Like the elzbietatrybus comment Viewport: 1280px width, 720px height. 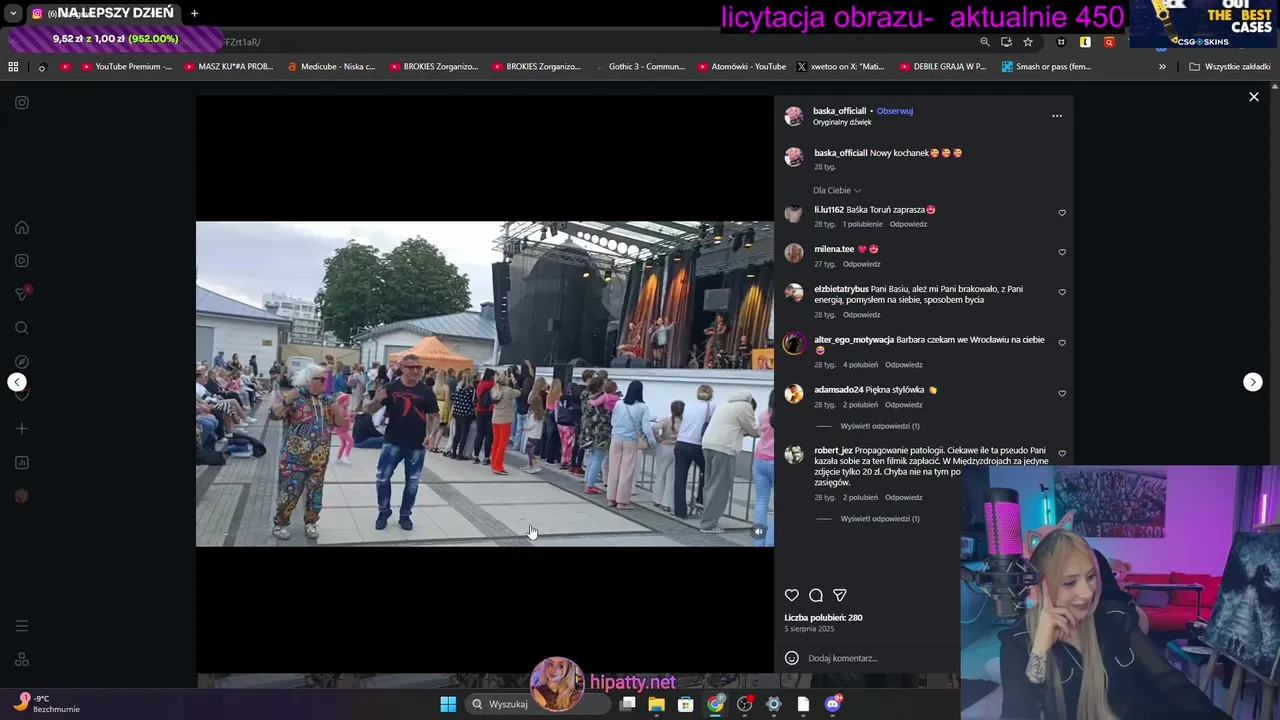point(1062,293)
